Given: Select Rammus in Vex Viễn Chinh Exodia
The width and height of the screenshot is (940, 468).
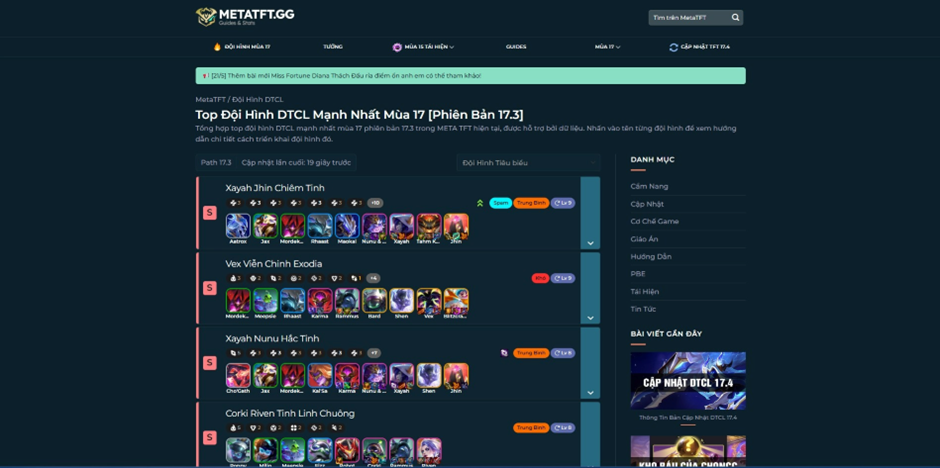Looking at the screenshot, I should point(347,301).
